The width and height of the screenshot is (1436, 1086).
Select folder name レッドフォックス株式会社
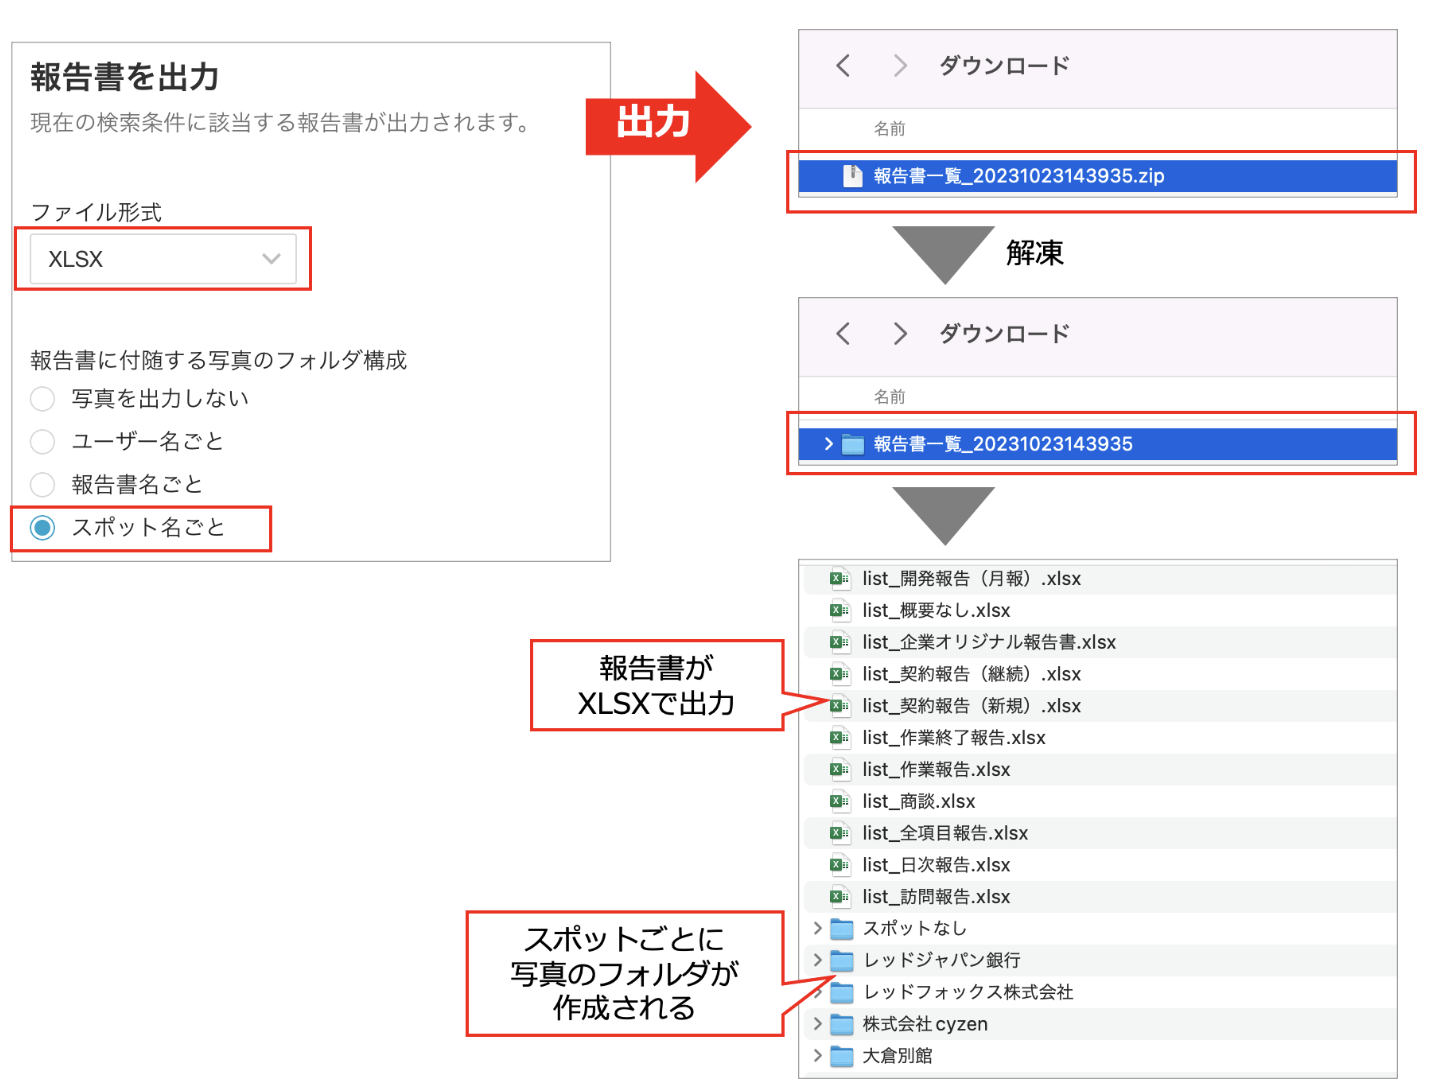tap(968, 992)
